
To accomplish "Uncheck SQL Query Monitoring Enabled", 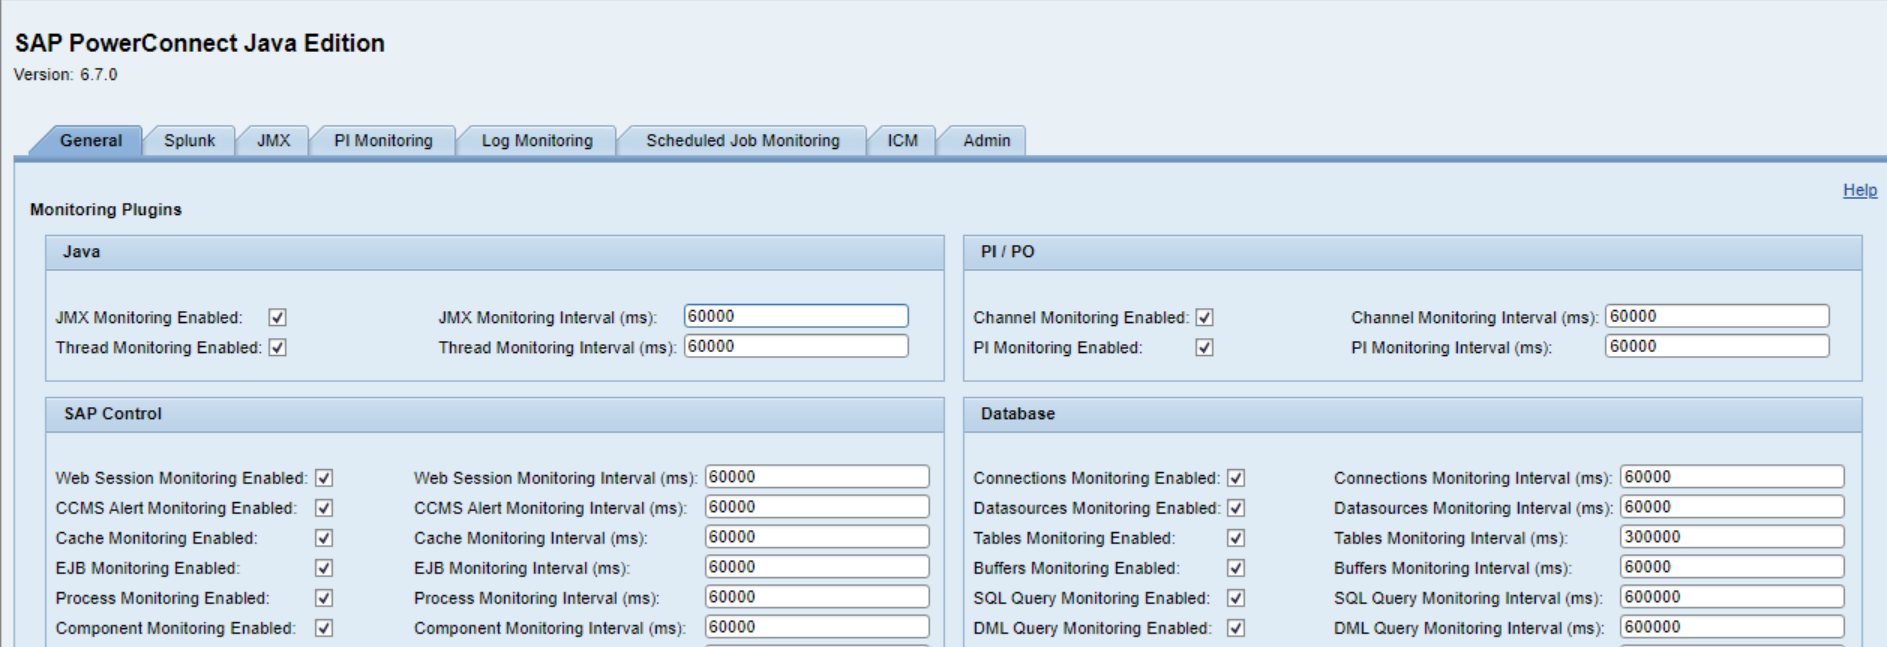I will point(1236,599).
